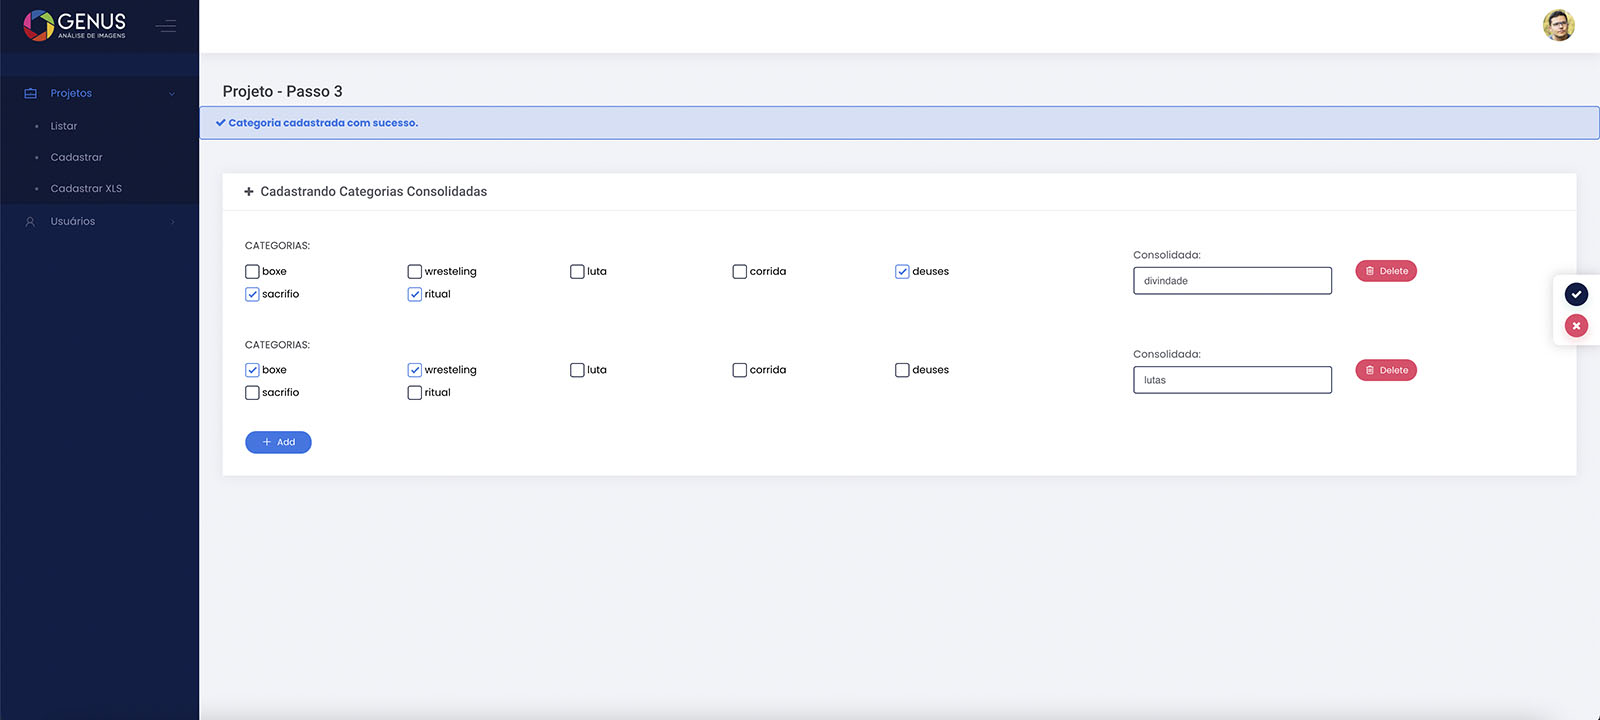Image resolution: width=1600 pixels, height=720 pixels.
Task: Collapse the Projetos menu chevron
Action: pos(172,94)
